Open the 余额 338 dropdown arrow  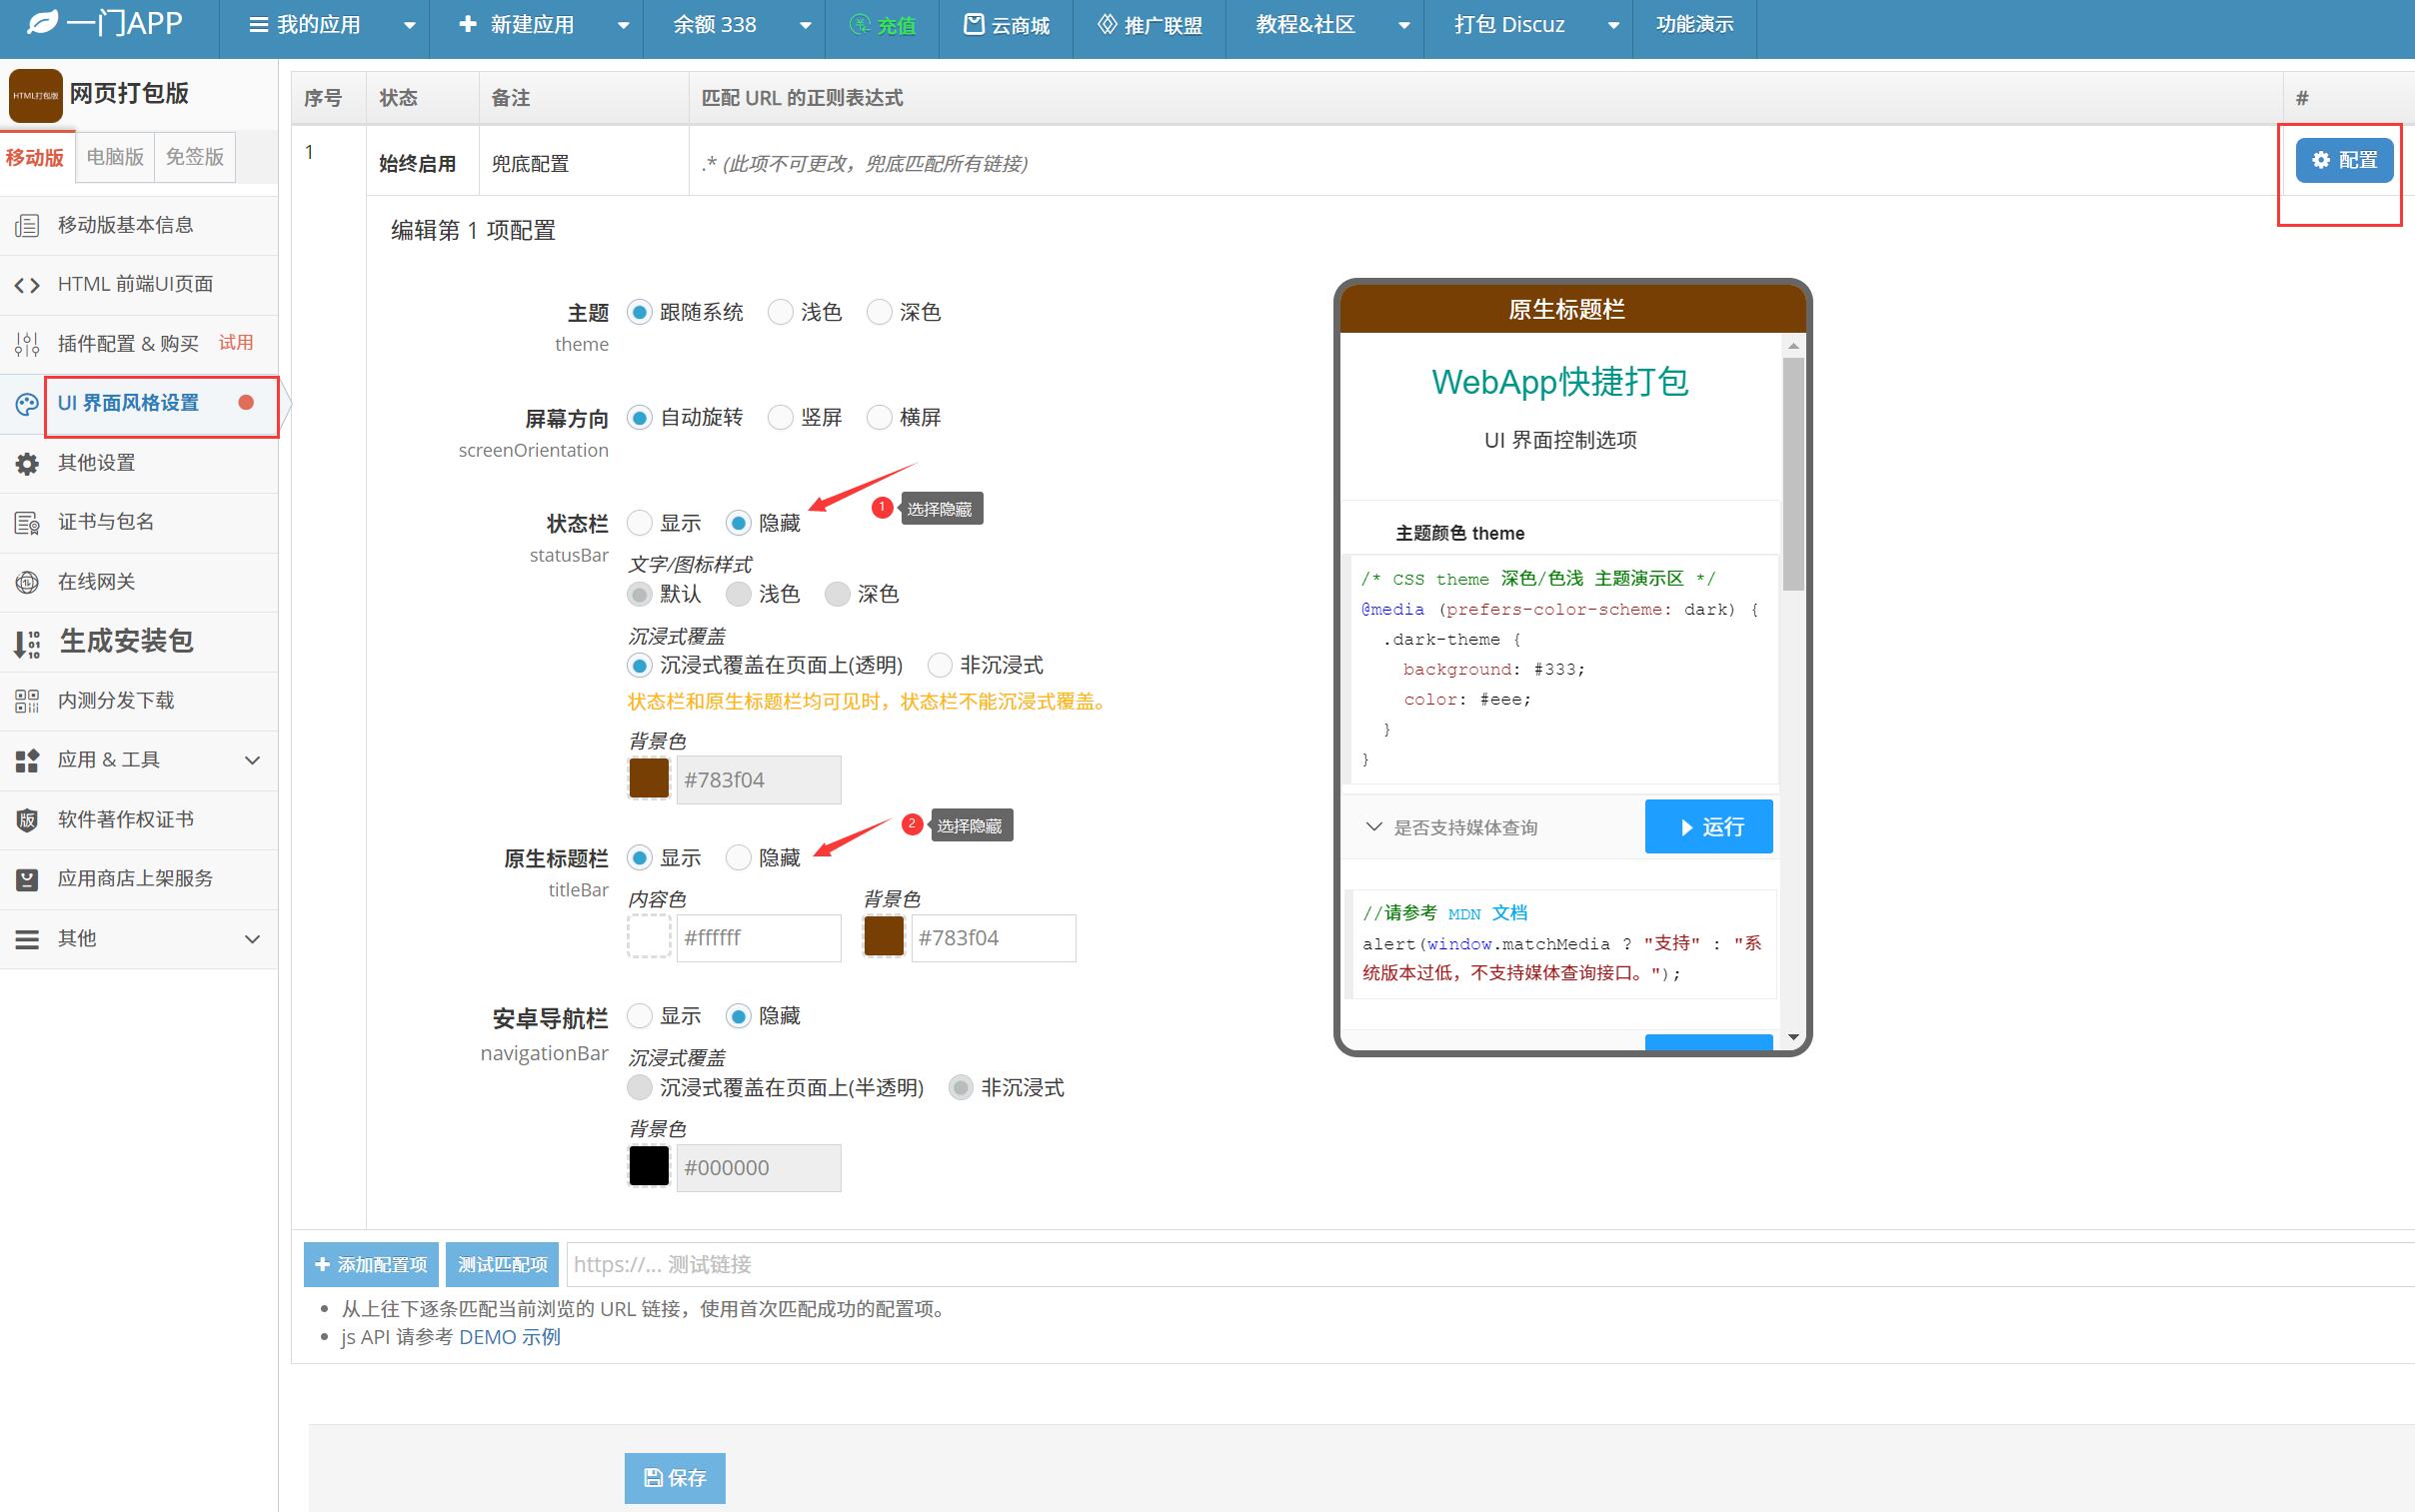(x=805, y=26)
